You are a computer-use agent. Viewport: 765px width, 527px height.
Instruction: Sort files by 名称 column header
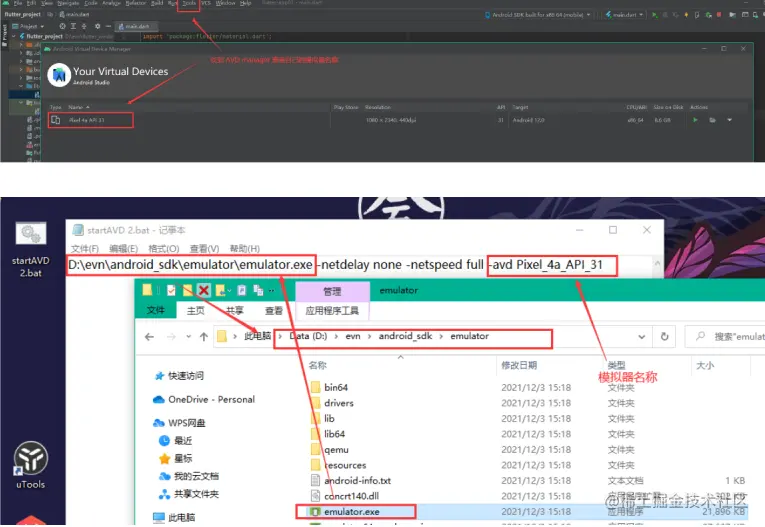[318, 365]
